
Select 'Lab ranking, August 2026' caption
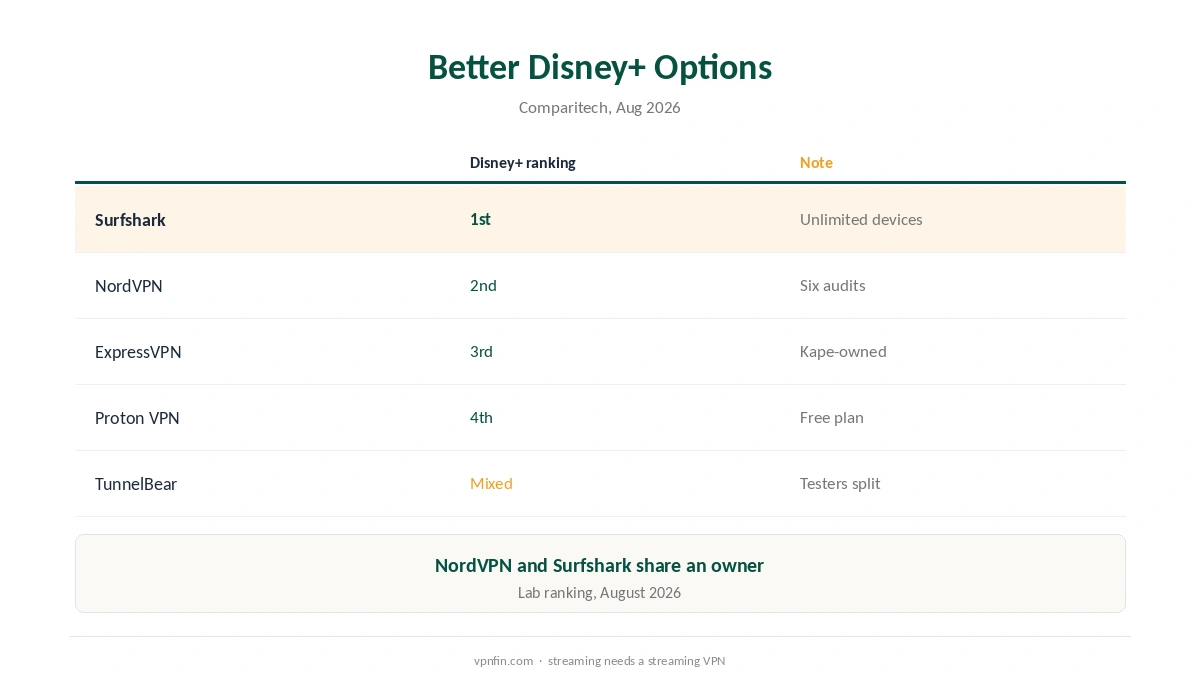(600, 593)
